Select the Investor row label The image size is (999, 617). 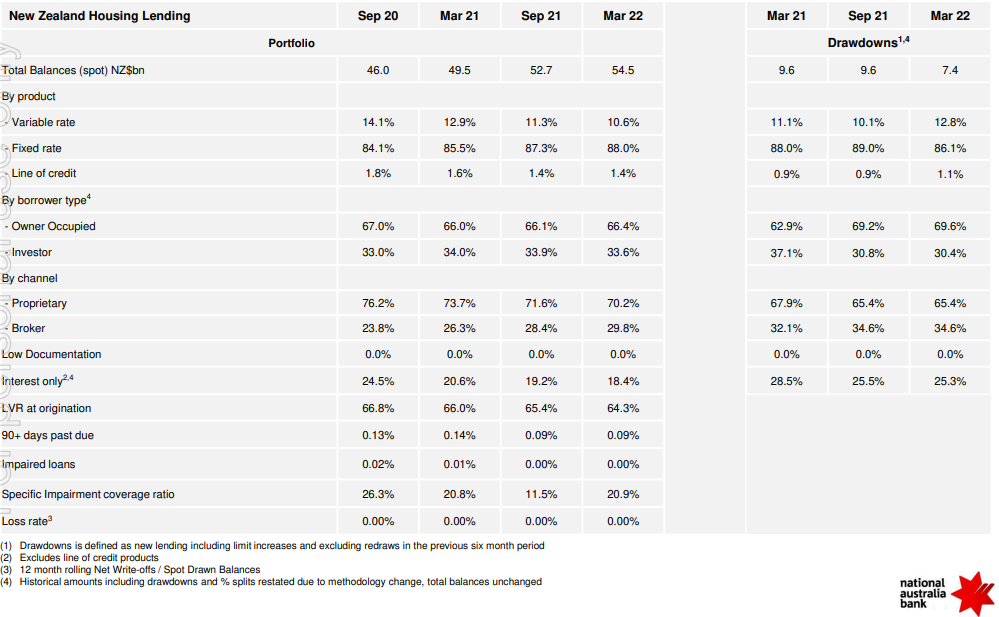pos(32,252)
